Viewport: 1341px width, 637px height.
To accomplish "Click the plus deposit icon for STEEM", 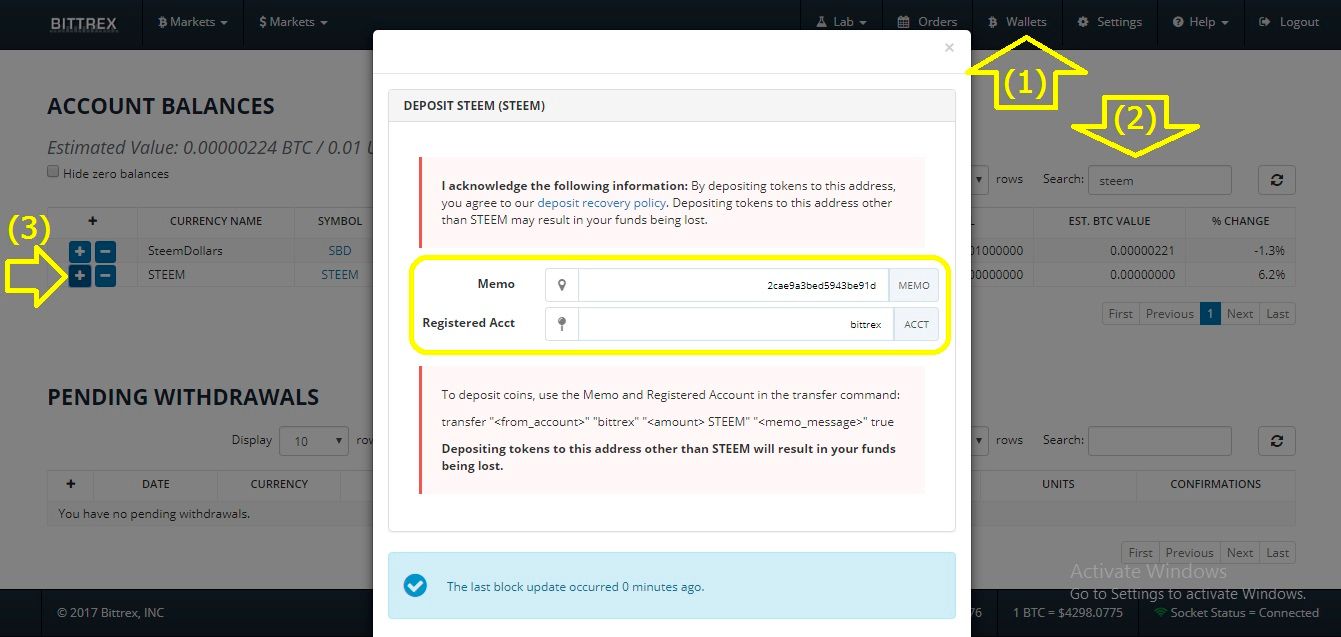I will [80, 275].
